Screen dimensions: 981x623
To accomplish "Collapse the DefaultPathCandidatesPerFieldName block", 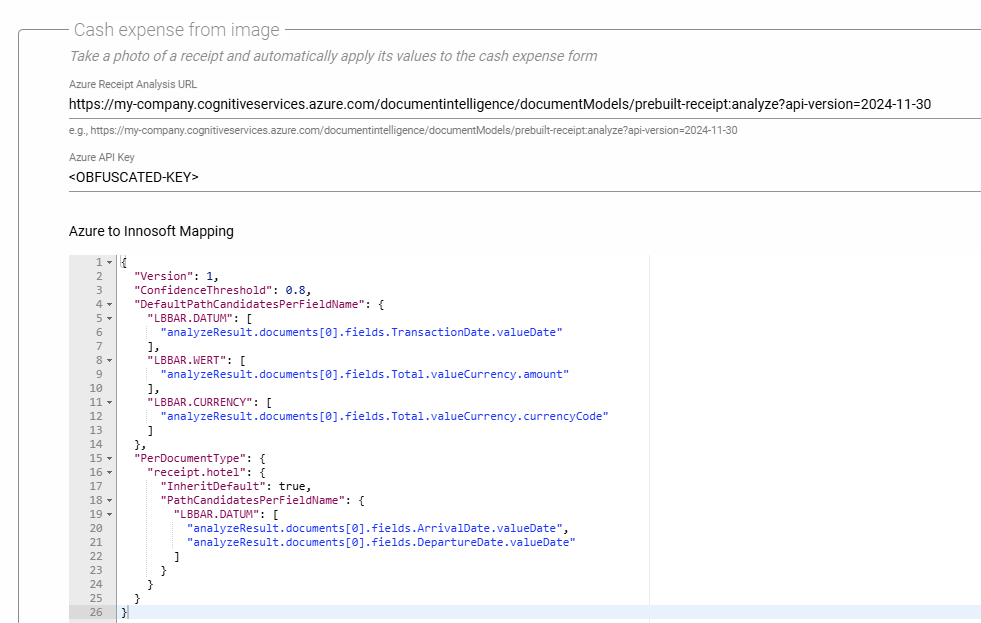I will (x=109, y=304).
